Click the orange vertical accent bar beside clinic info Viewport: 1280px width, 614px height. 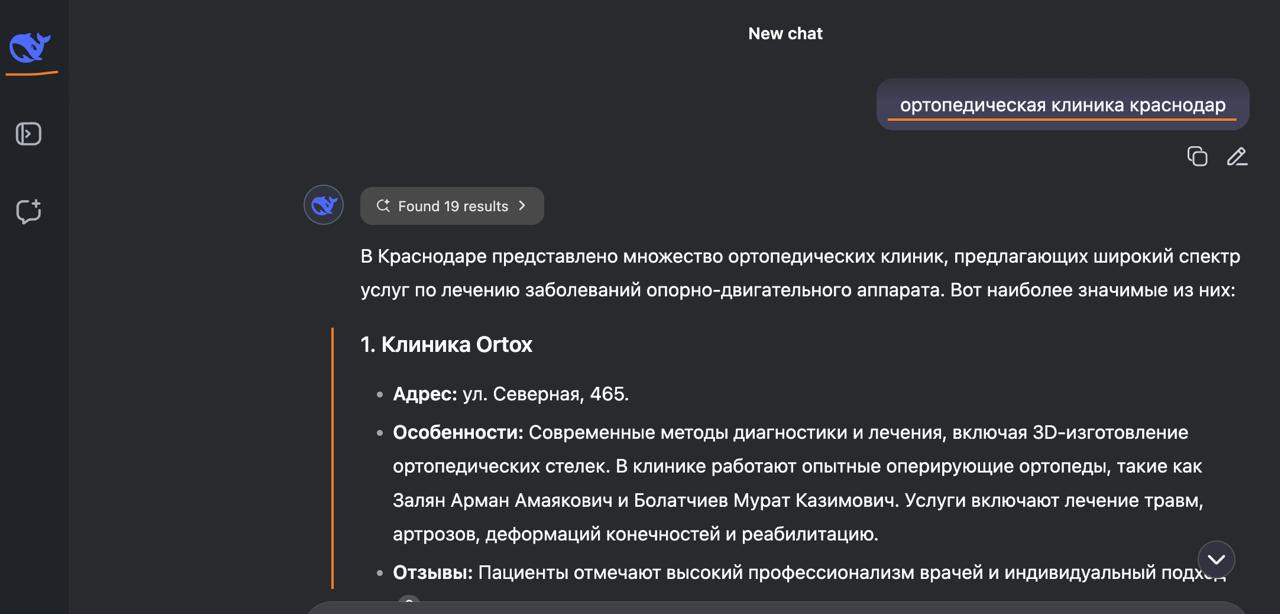pos(335,450)
